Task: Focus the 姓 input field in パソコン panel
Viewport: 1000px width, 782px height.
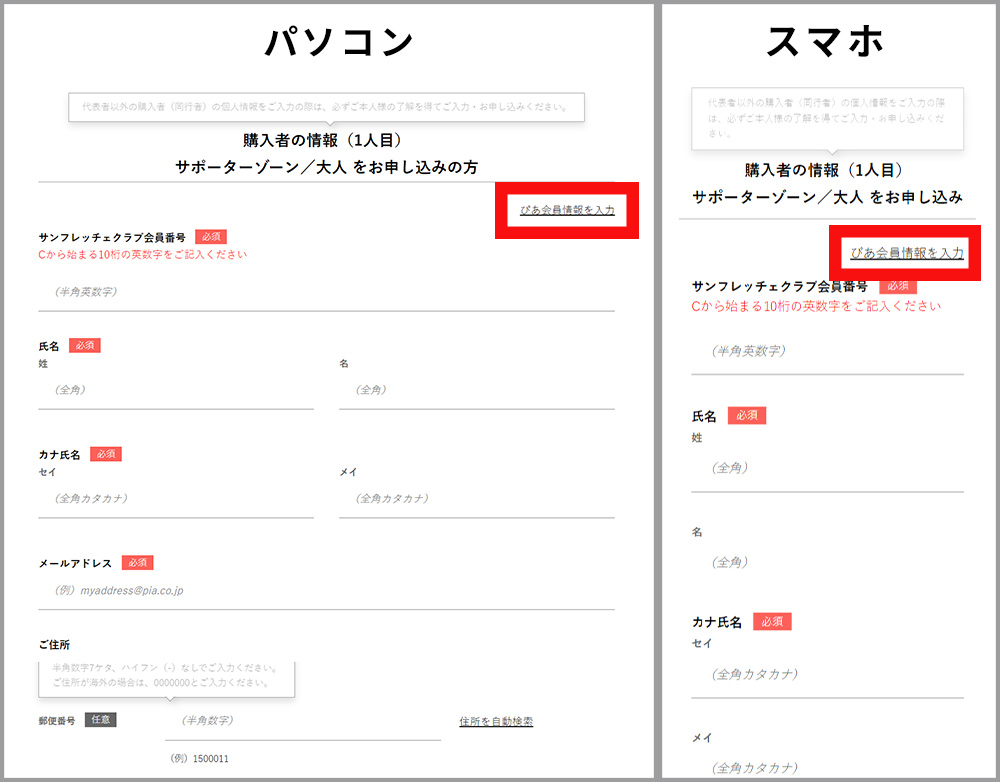Action: click(176, 390)
